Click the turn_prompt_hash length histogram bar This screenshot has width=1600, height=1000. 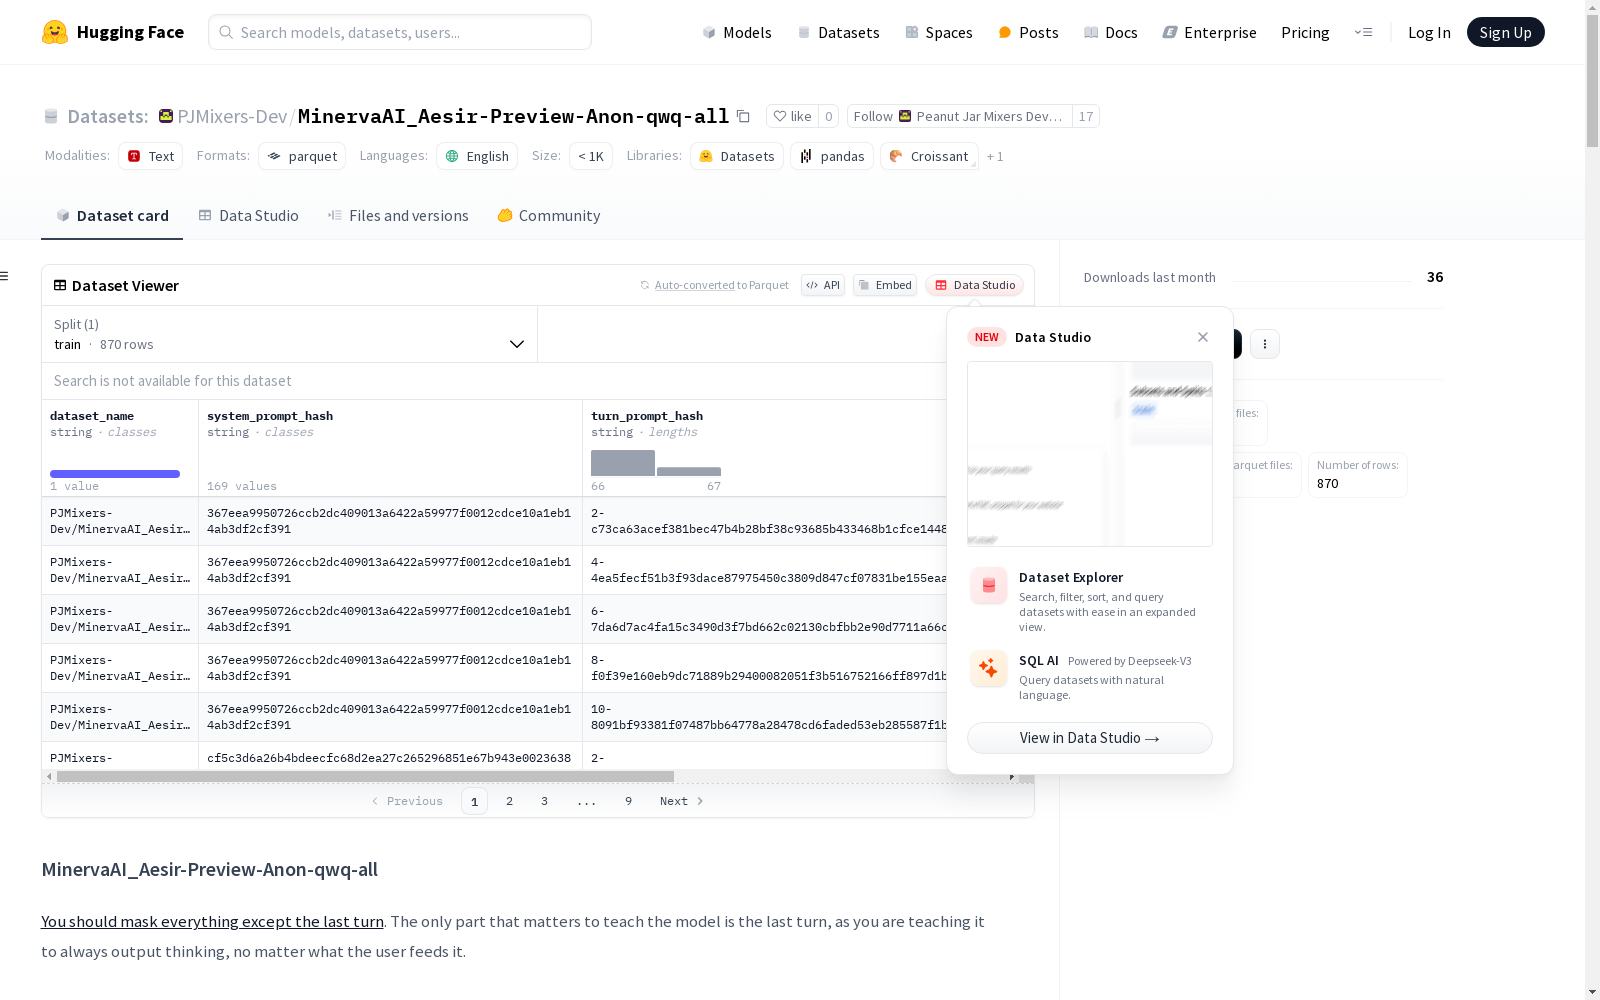pos(623,463)
